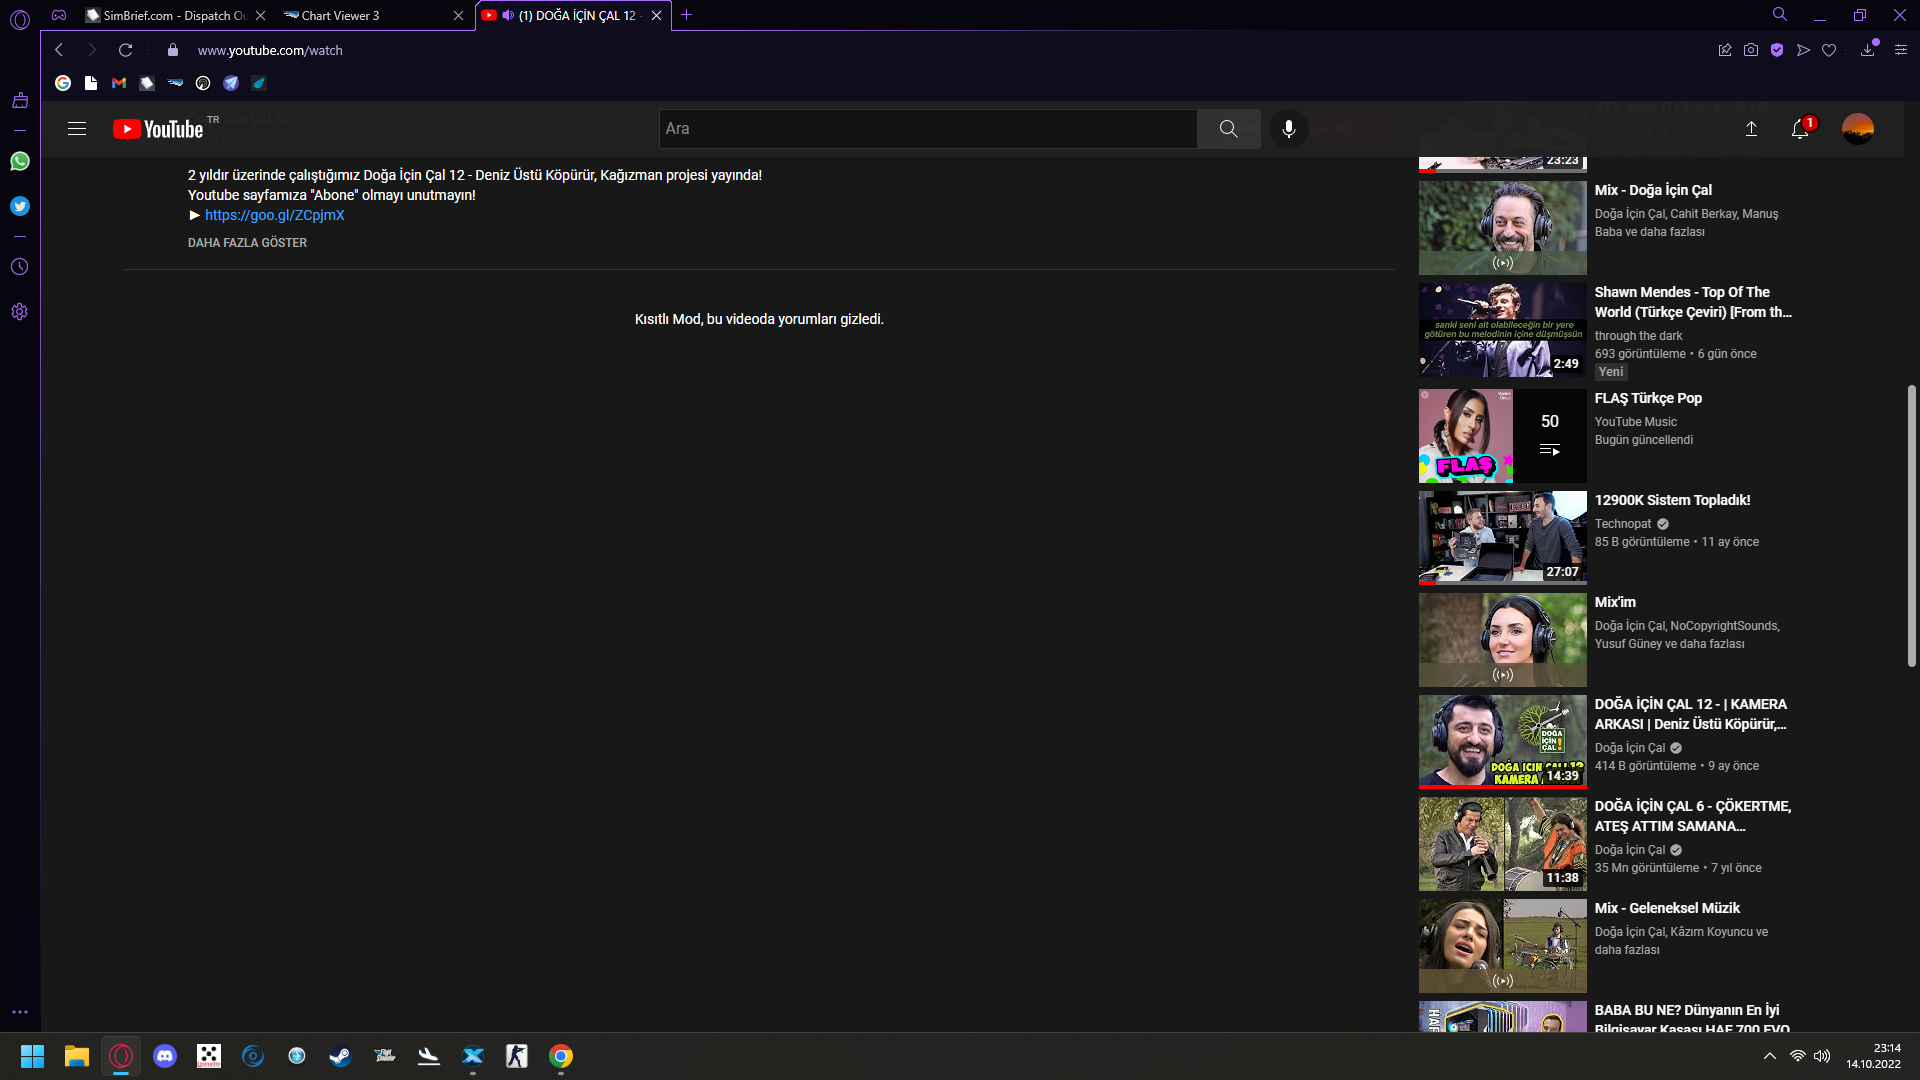Click the YouTube search magnifier button
The width and height of the screenshot is (1920, 1080).
click(x=1228, y=129)
